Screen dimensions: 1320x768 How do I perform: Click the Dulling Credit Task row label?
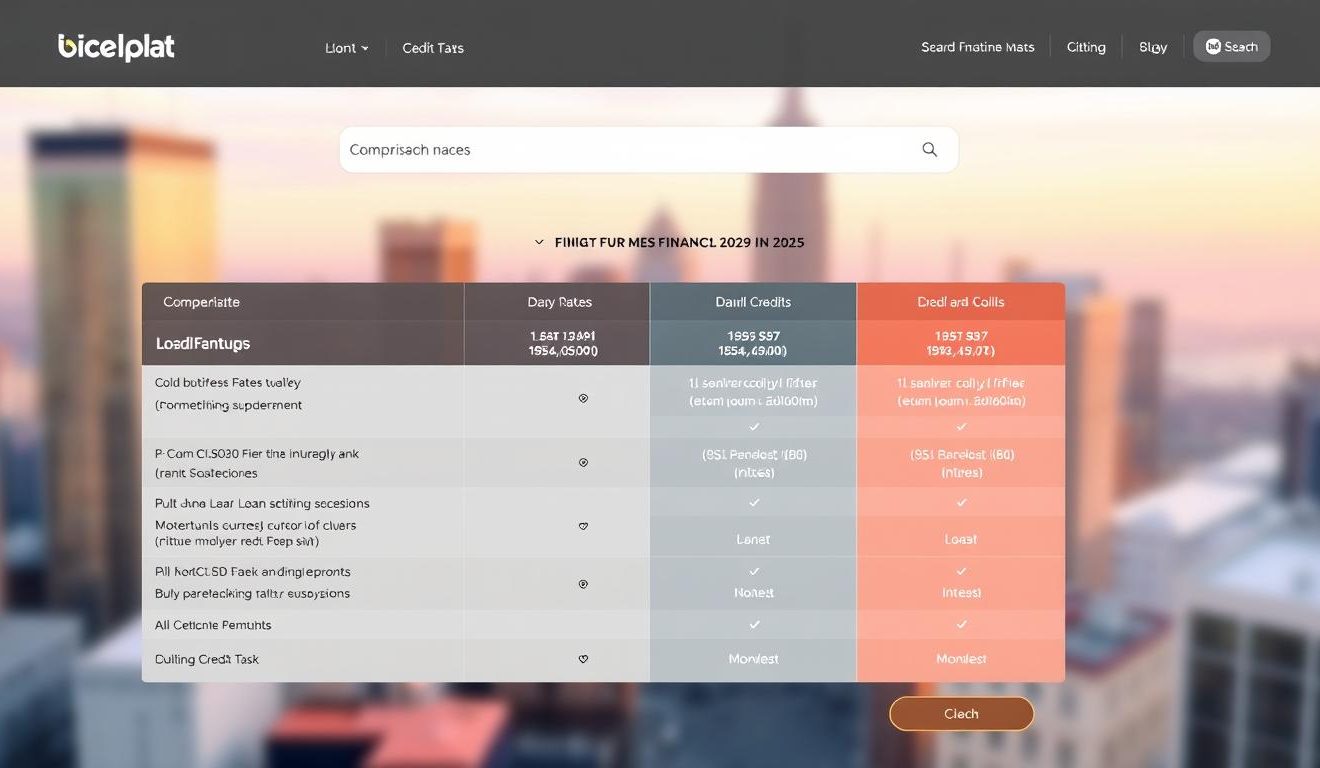click(x=207, y=659)
